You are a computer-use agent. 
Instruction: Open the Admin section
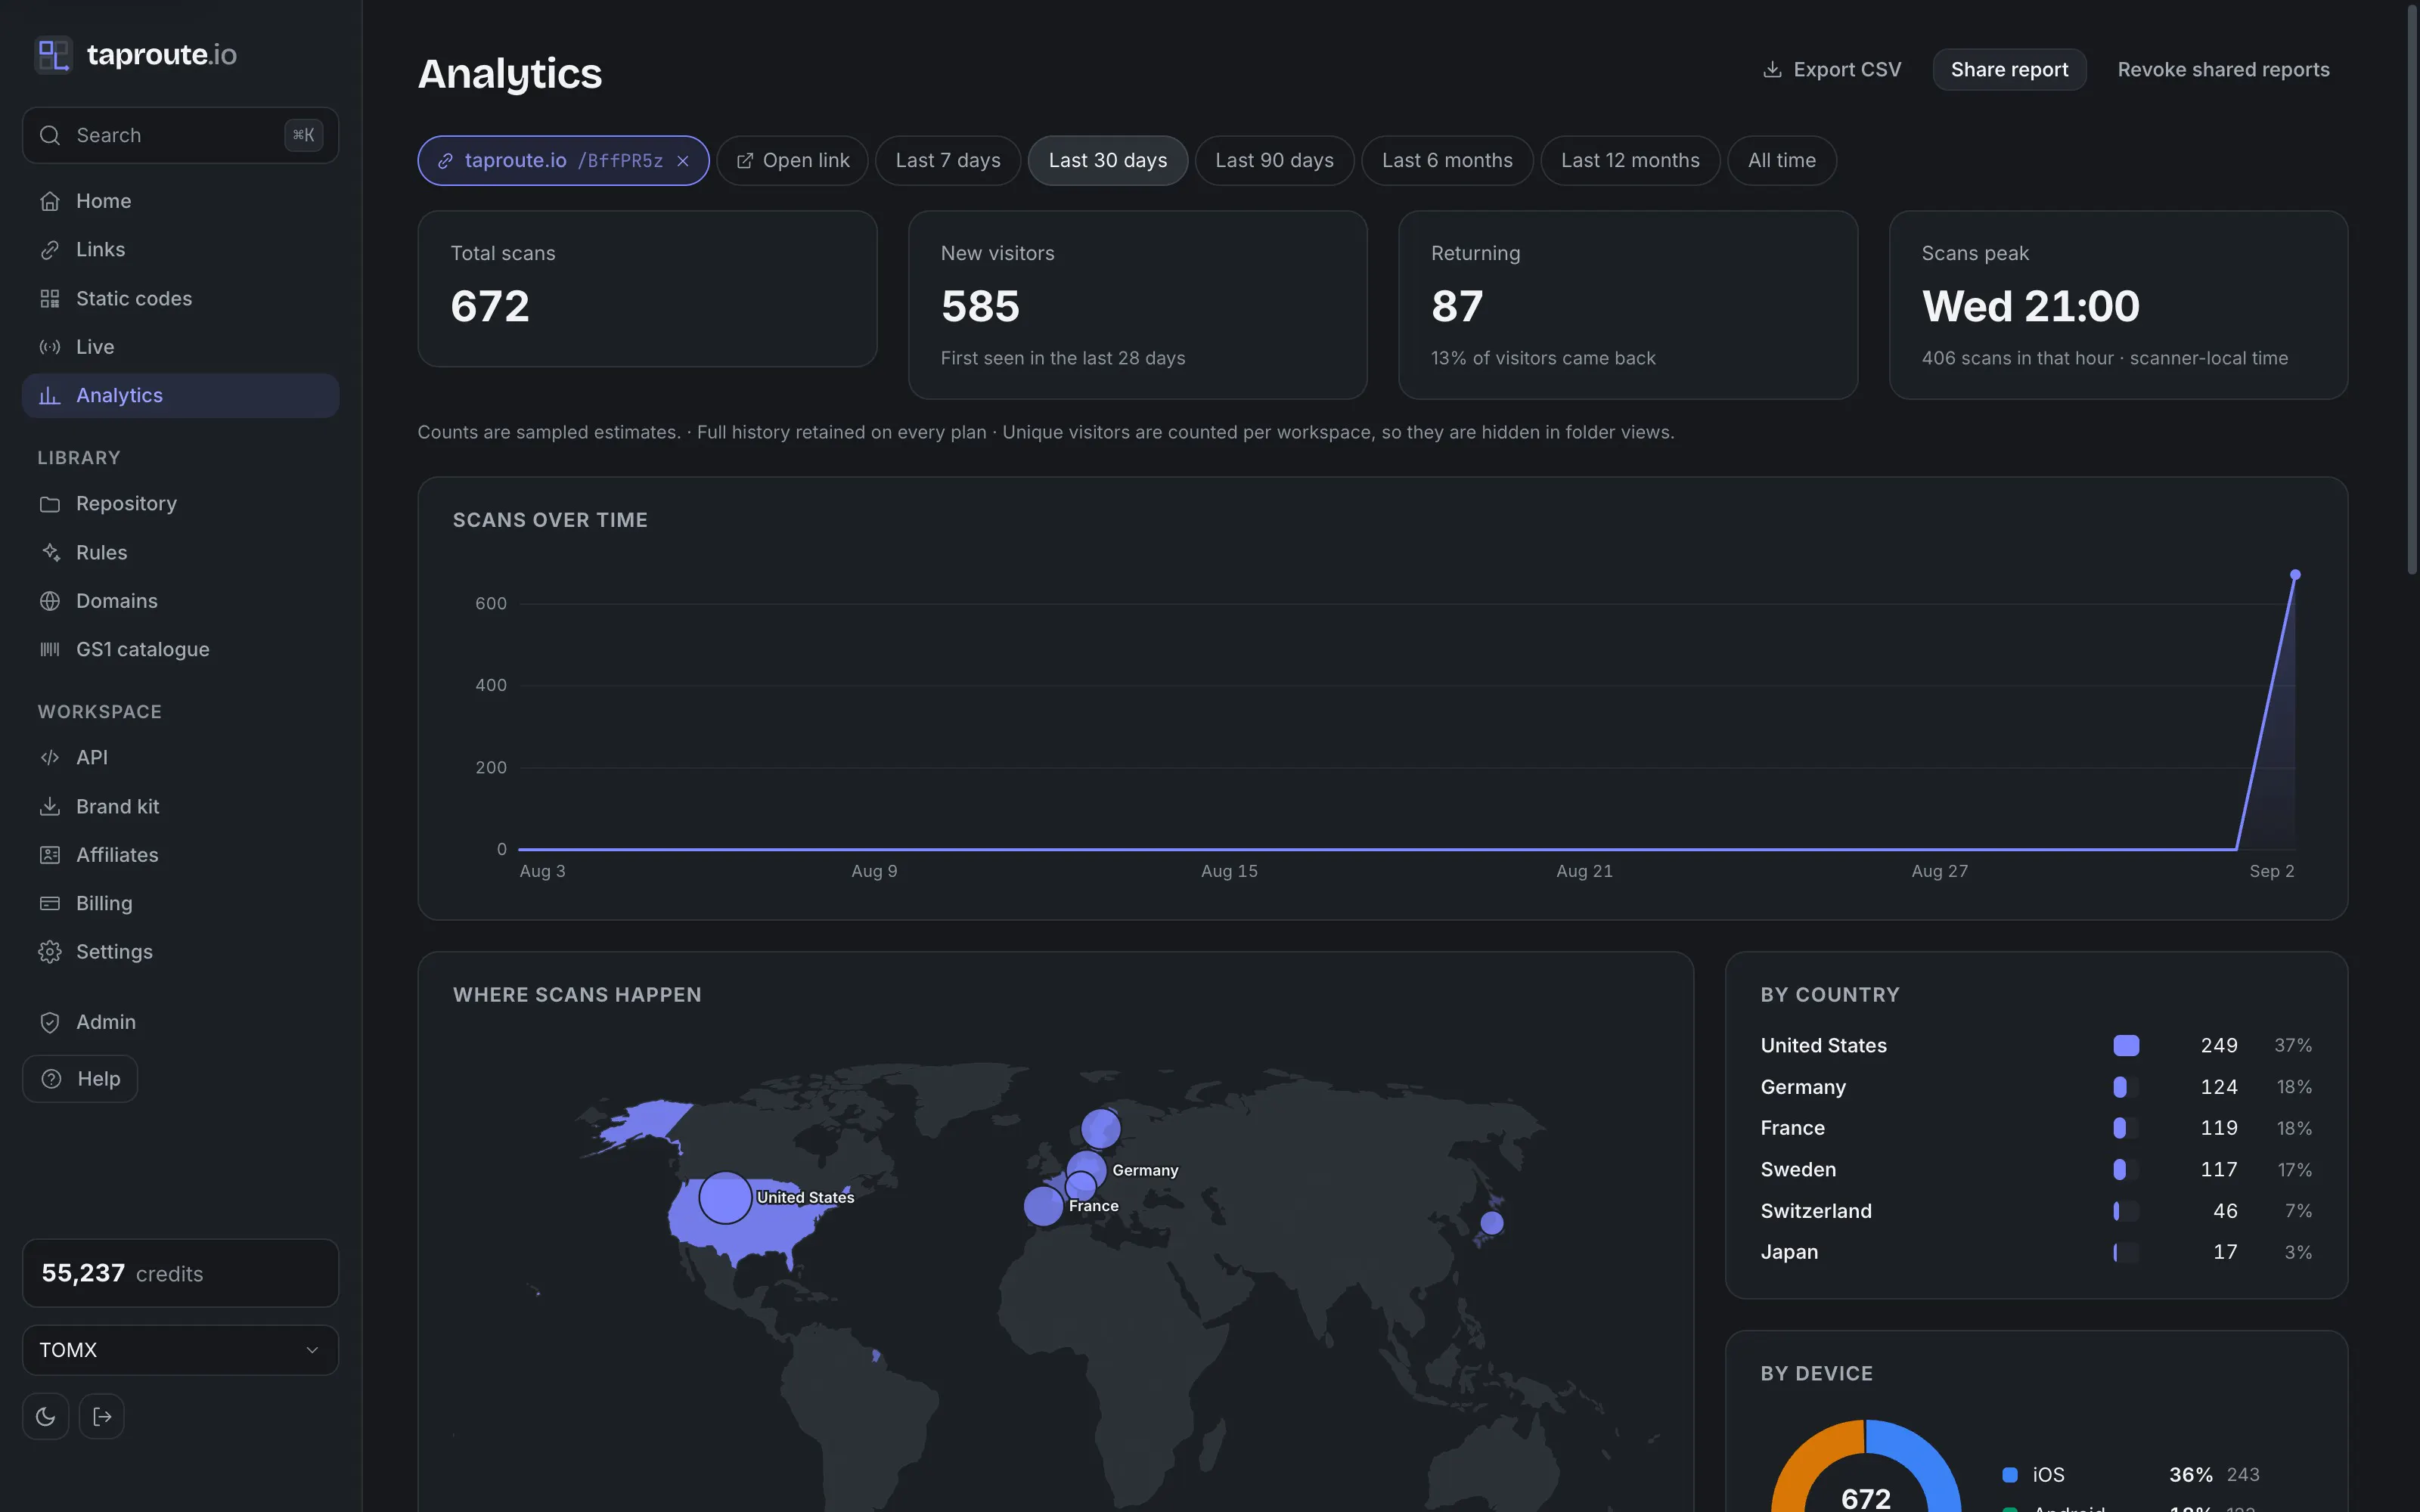(180, 1022)
